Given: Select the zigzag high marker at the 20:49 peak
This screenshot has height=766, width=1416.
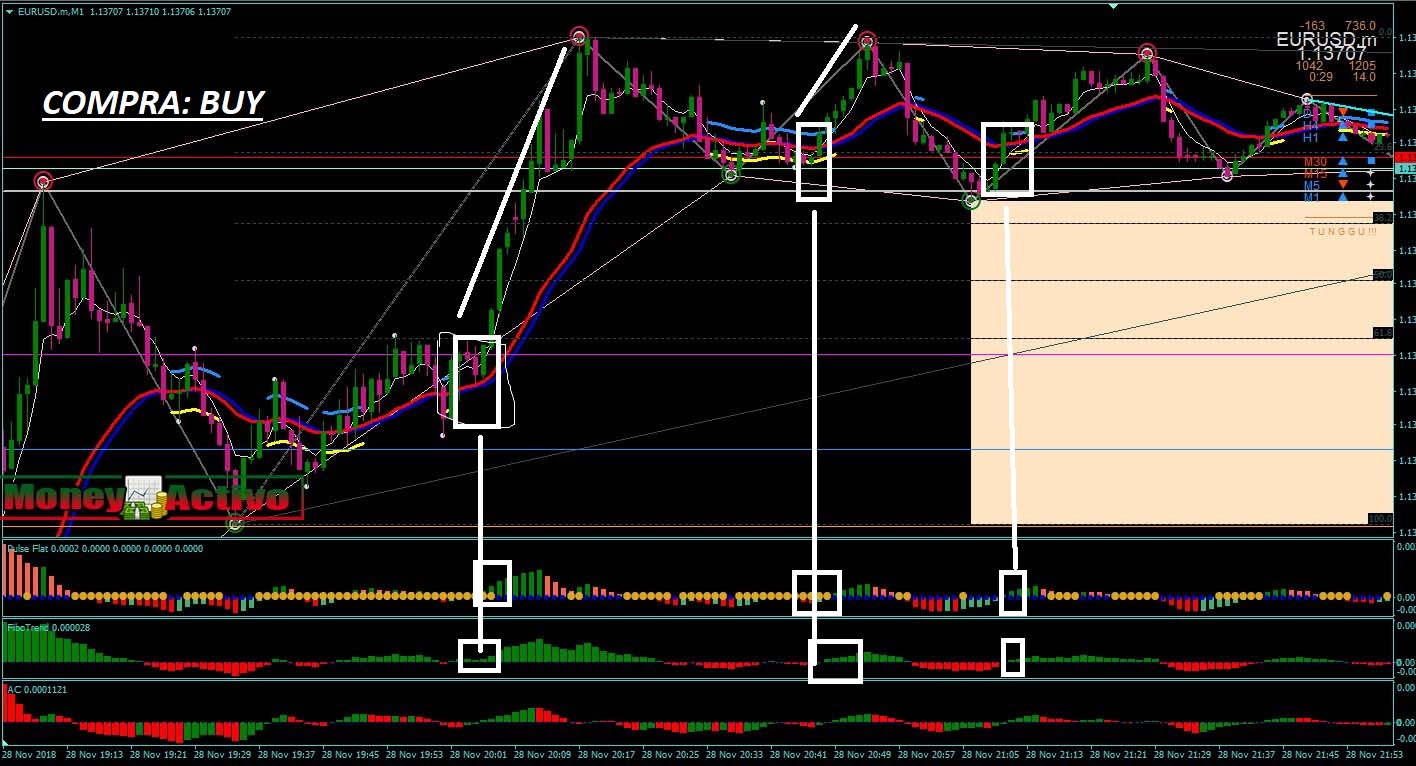Looking at the screenshot, I should point(867,41).
